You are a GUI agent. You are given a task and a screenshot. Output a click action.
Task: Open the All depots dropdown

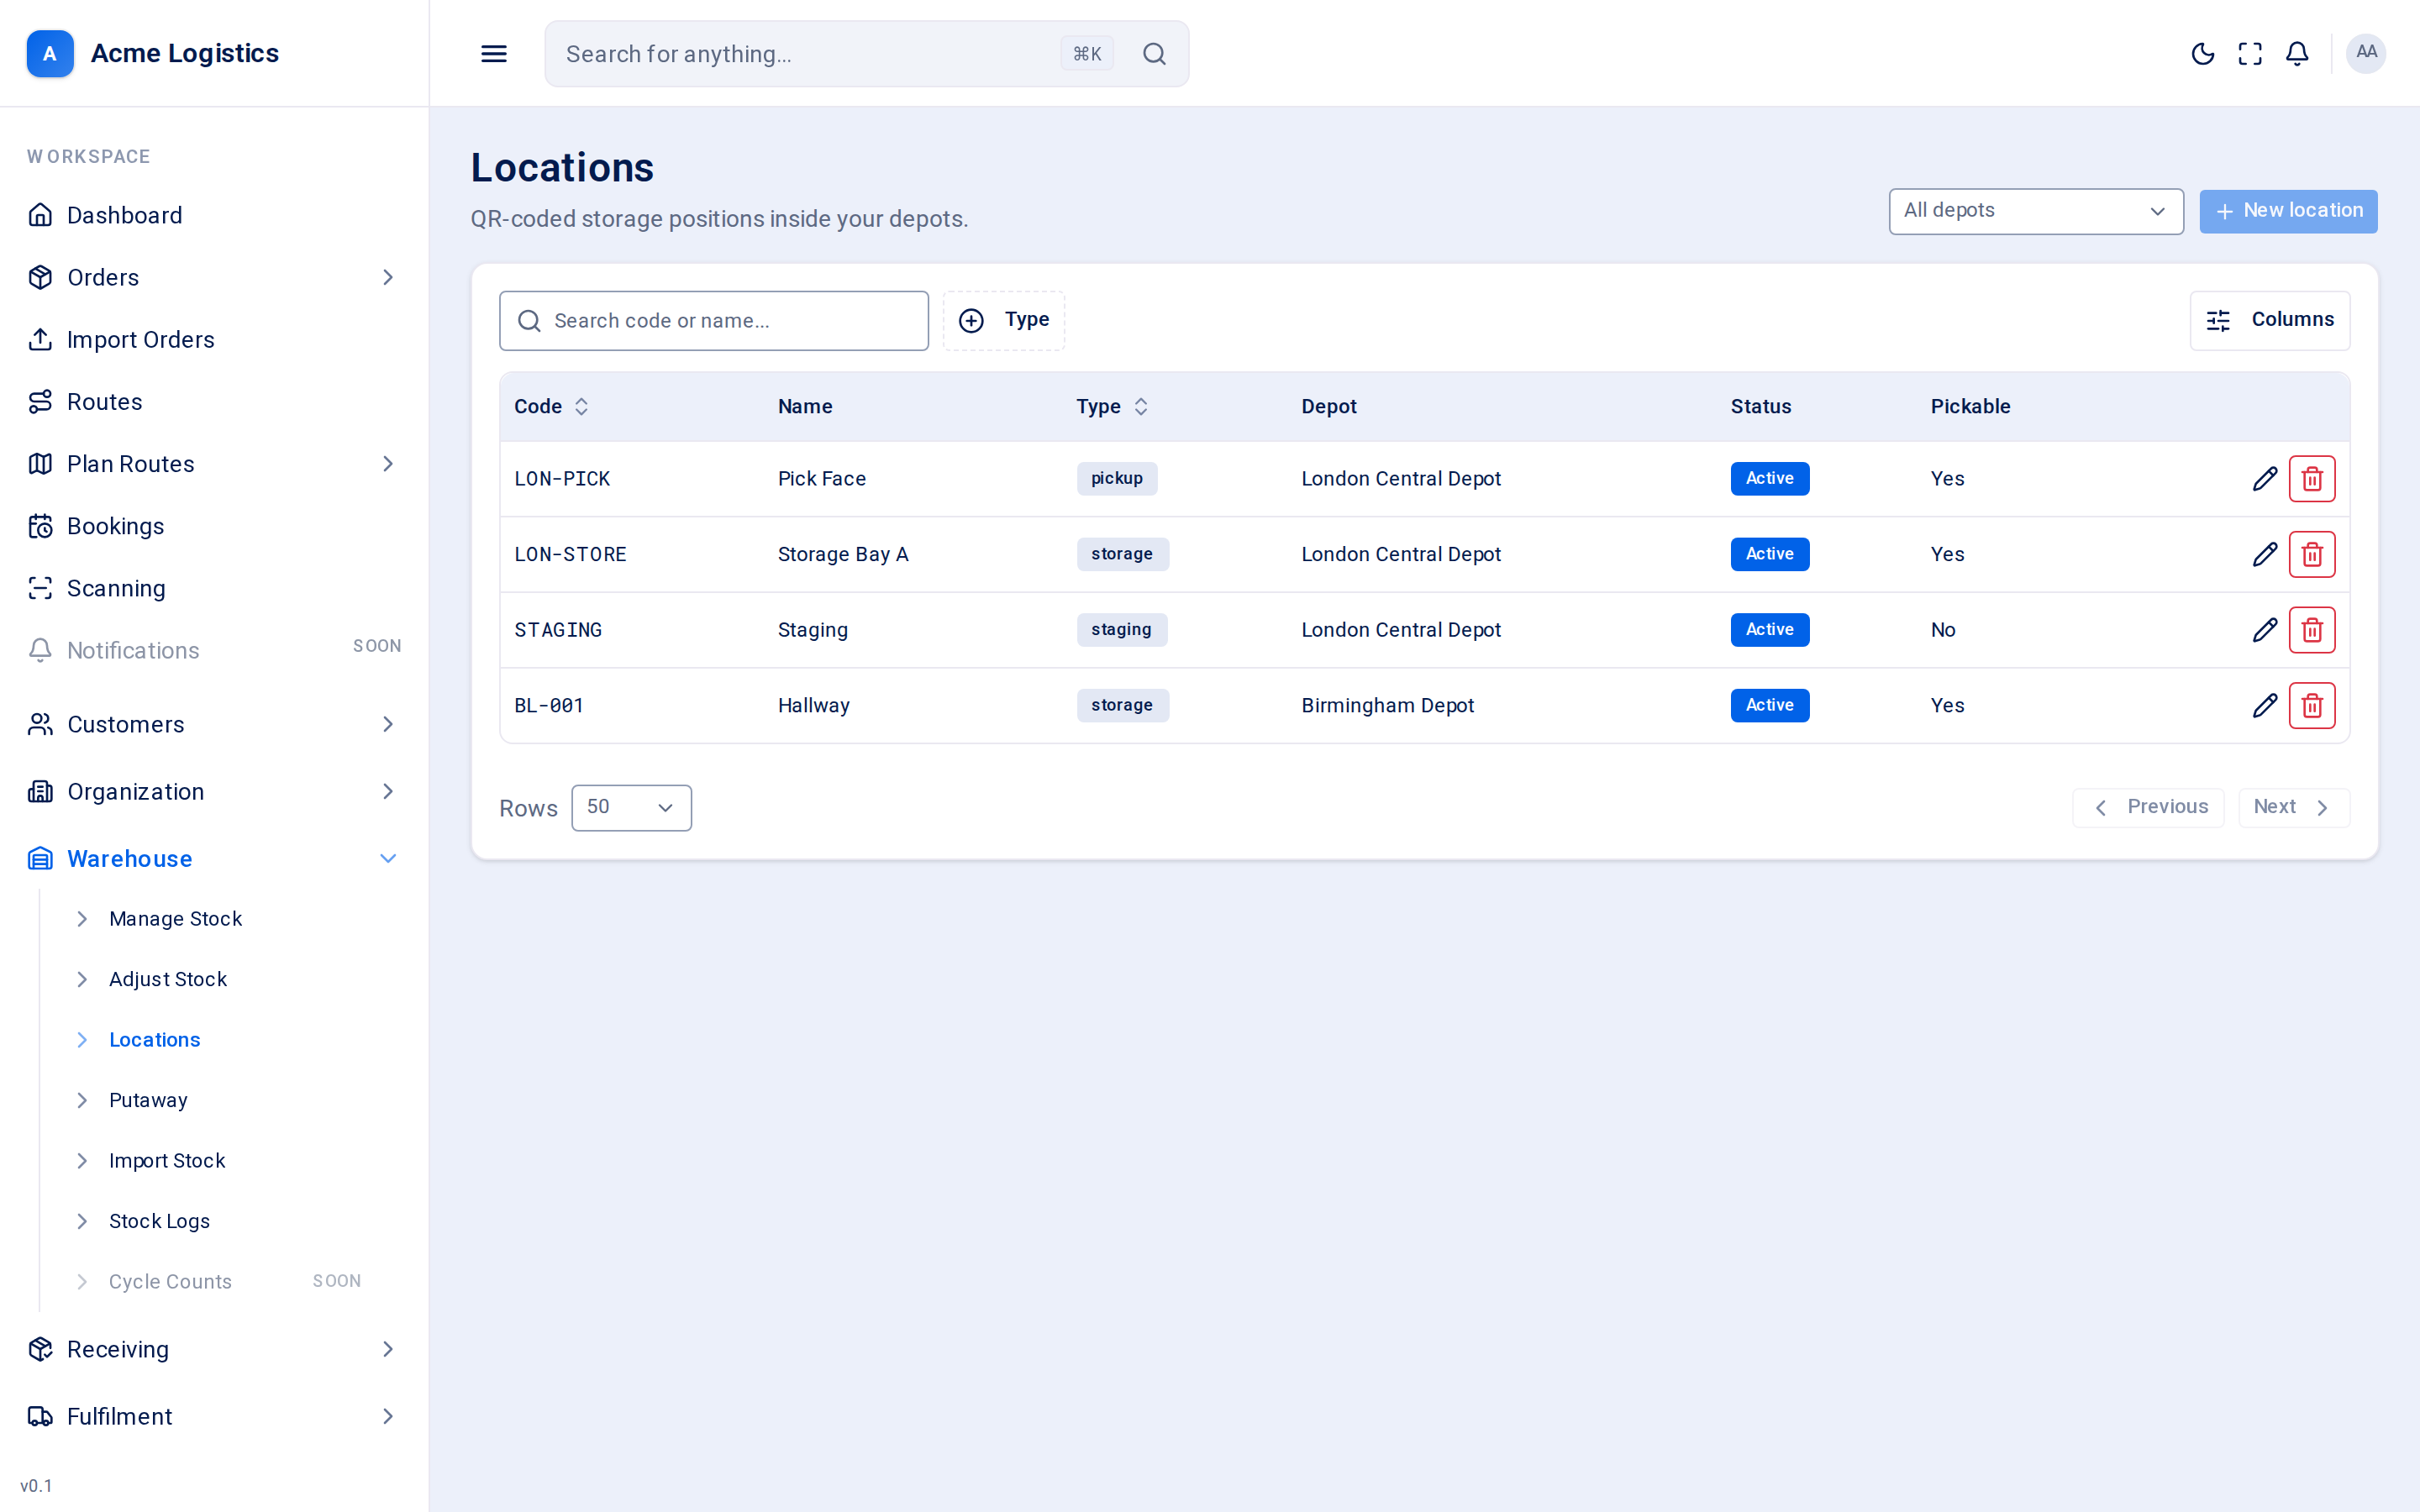pos(2035,211)
